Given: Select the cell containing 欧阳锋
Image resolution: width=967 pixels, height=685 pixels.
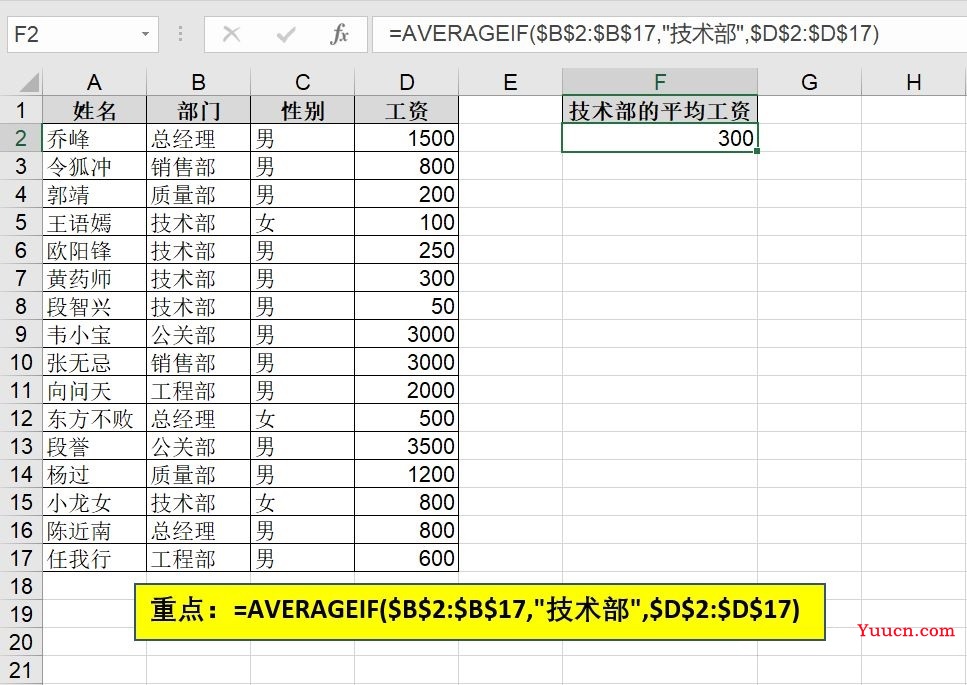Looking at the screenshot, I should tap(94, 250).
